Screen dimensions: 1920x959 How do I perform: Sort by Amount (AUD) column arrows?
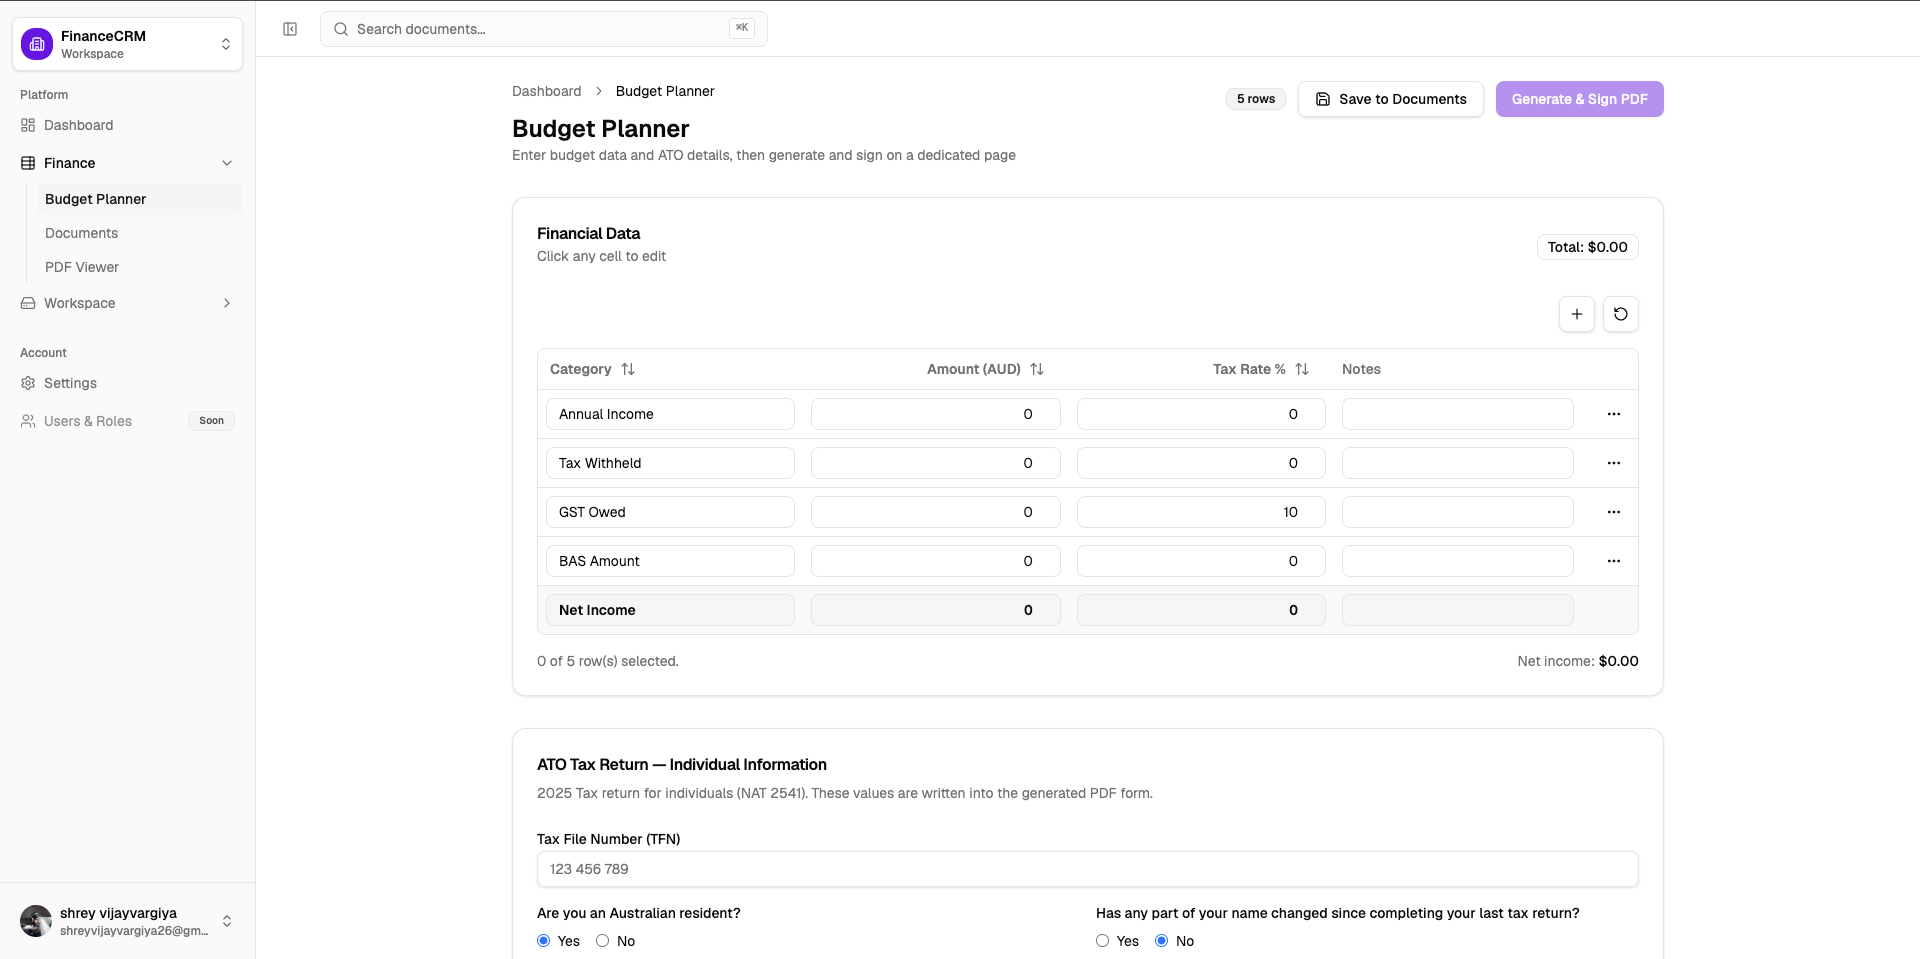[1037, 369]
